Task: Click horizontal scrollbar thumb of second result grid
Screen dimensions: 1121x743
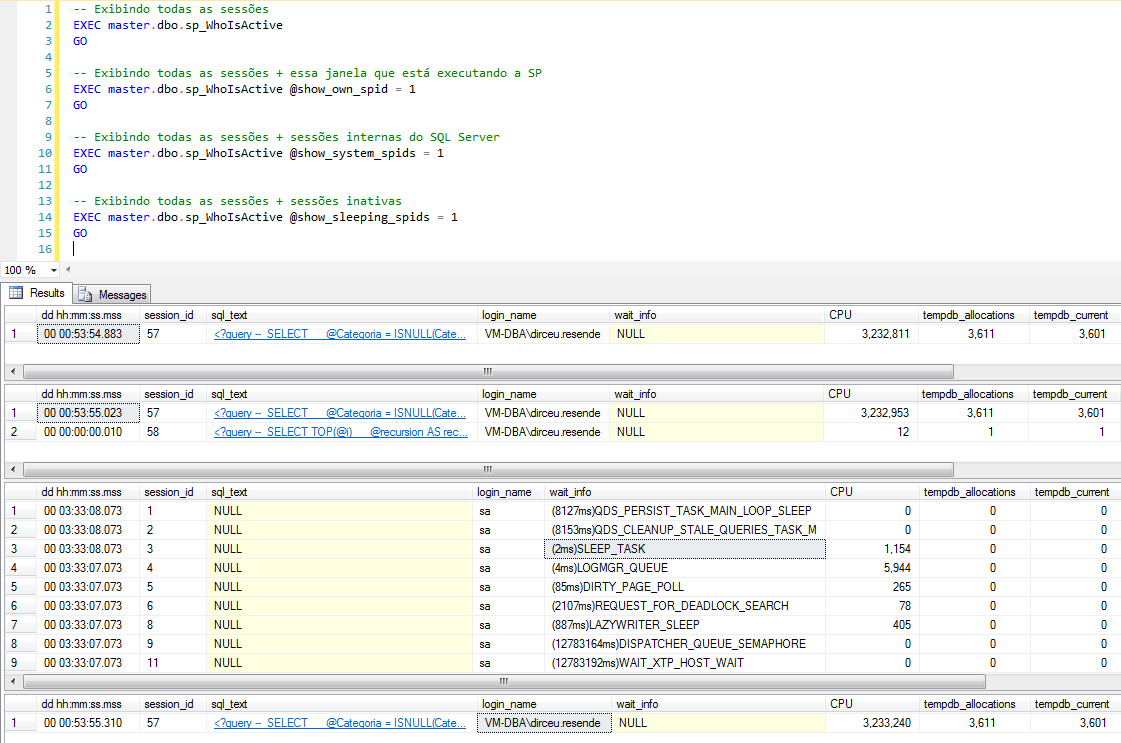Action: pyautogui.click(x=488, y=470)
